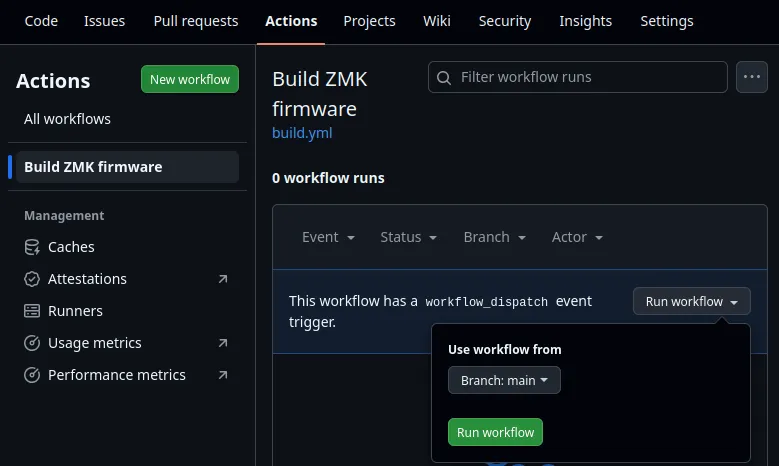
Task: Toggle the Run workflow dropdown button
Action: (692, 302)
